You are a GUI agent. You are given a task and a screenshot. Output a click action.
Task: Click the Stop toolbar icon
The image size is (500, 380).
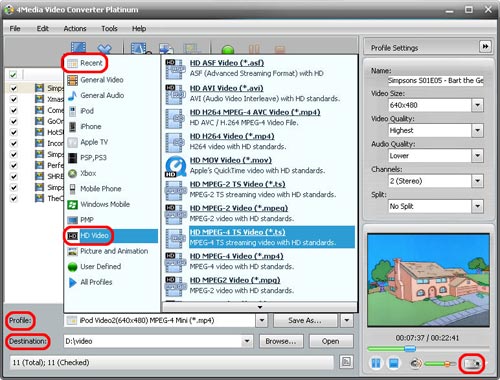[280, 50]
